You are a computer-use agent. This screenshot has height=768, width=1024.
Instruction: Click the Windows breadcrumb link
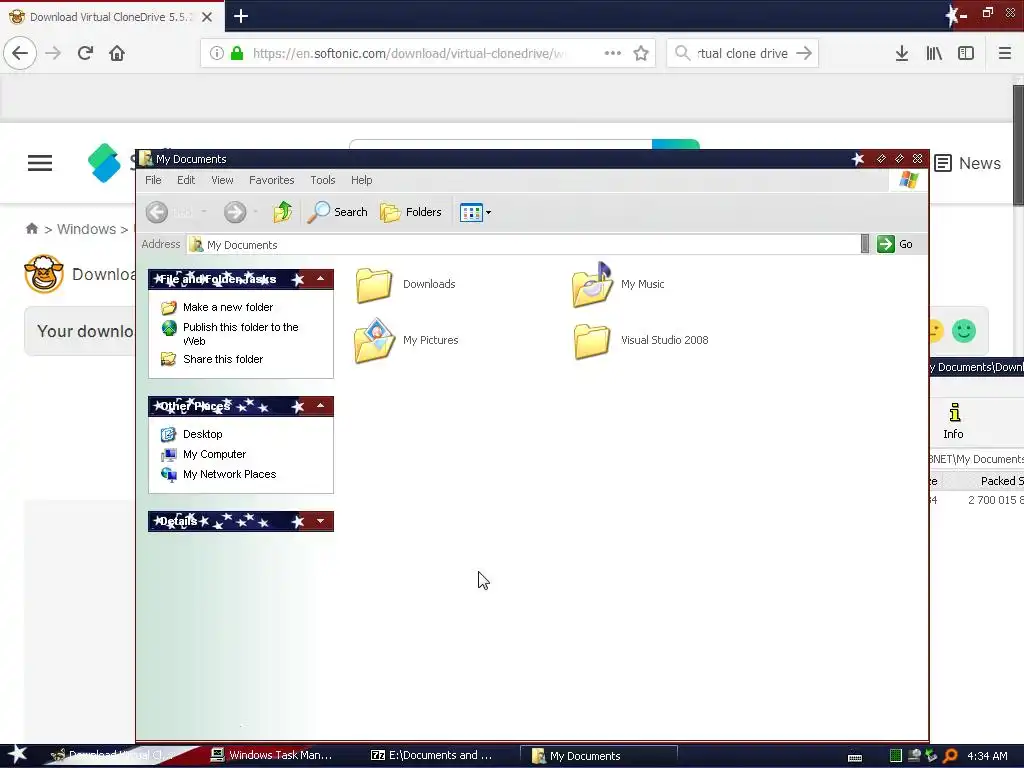(86, 229)
